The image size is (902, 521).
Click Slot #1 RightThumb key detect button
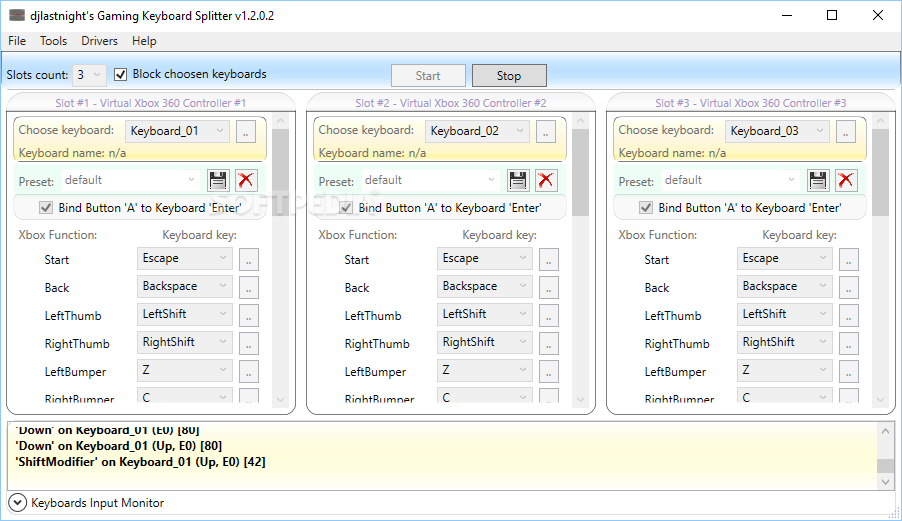[x=249, y=343]
